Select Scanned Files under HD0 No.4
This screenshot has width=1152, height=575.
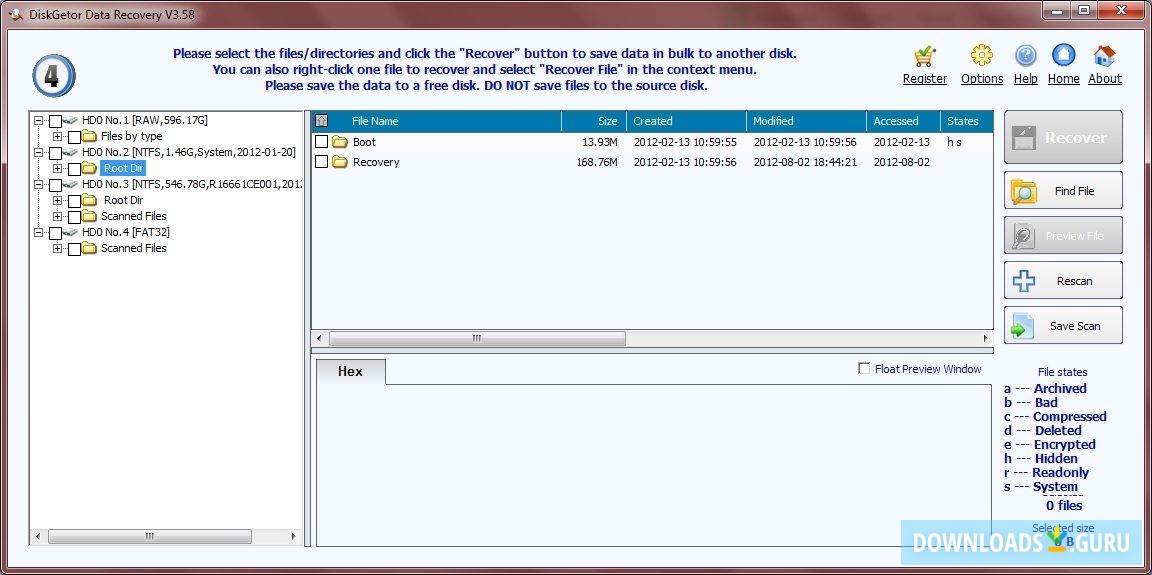[x=134, y=248]
